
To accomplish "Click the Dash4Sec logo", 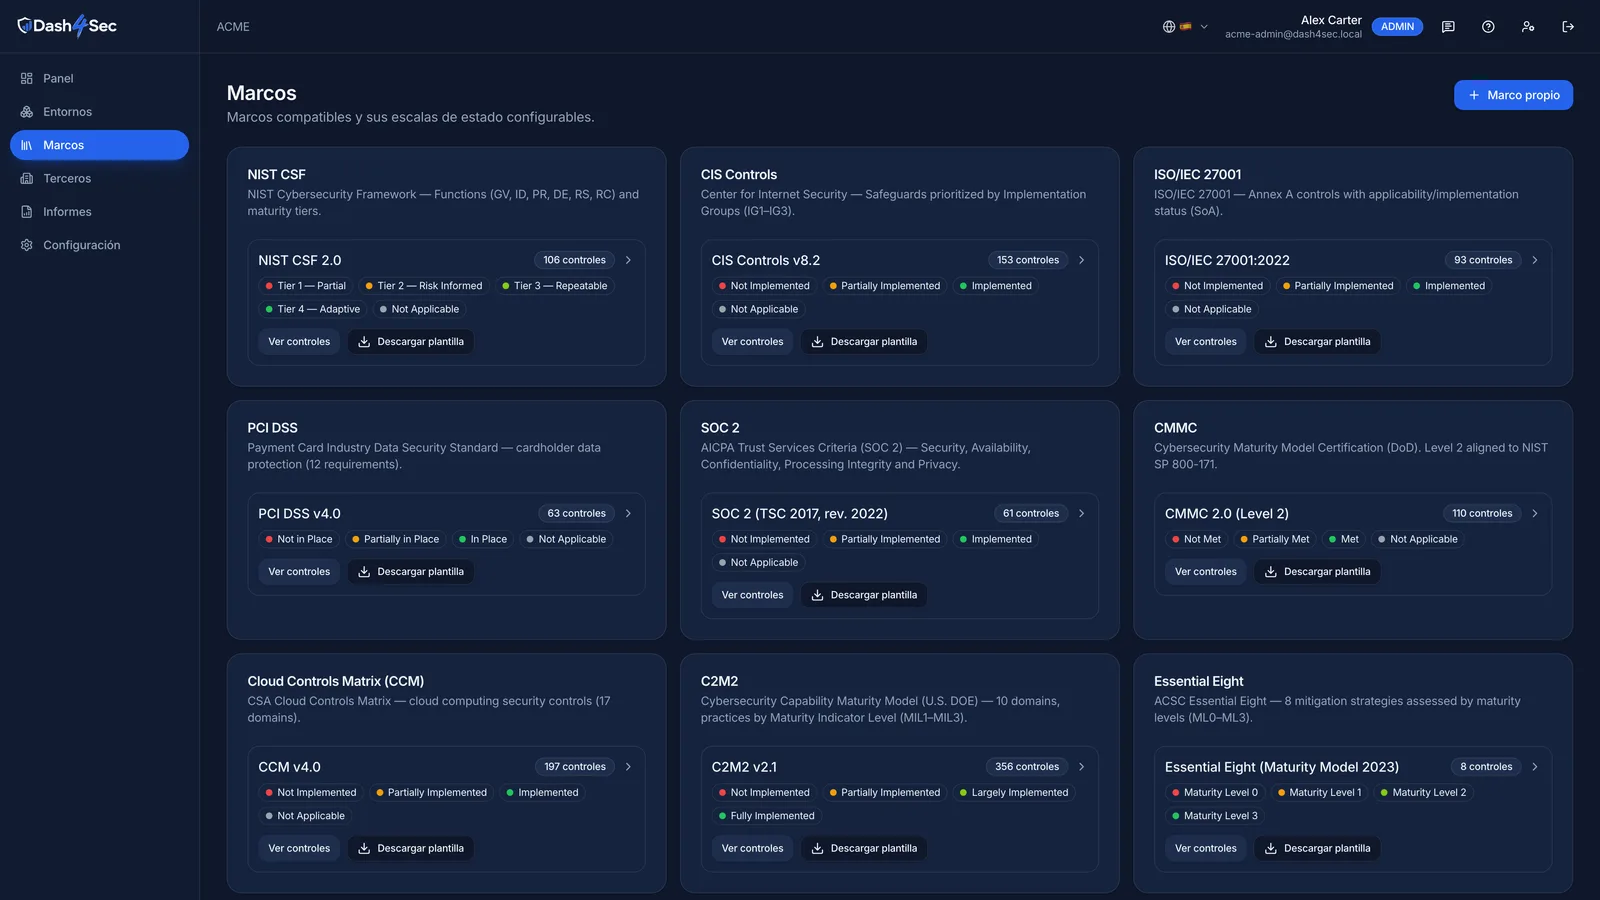I will [67, 26].
